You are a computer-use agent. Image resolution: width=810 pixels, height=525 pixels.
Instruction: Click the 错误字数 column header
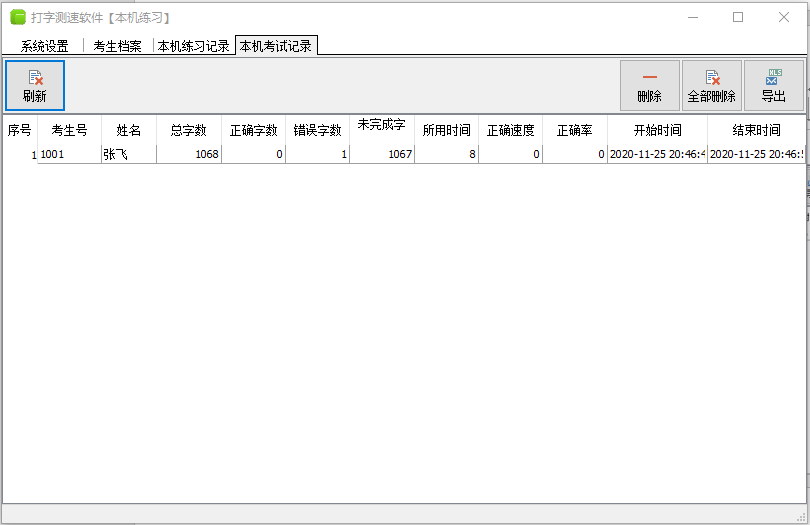pos(317,130)
